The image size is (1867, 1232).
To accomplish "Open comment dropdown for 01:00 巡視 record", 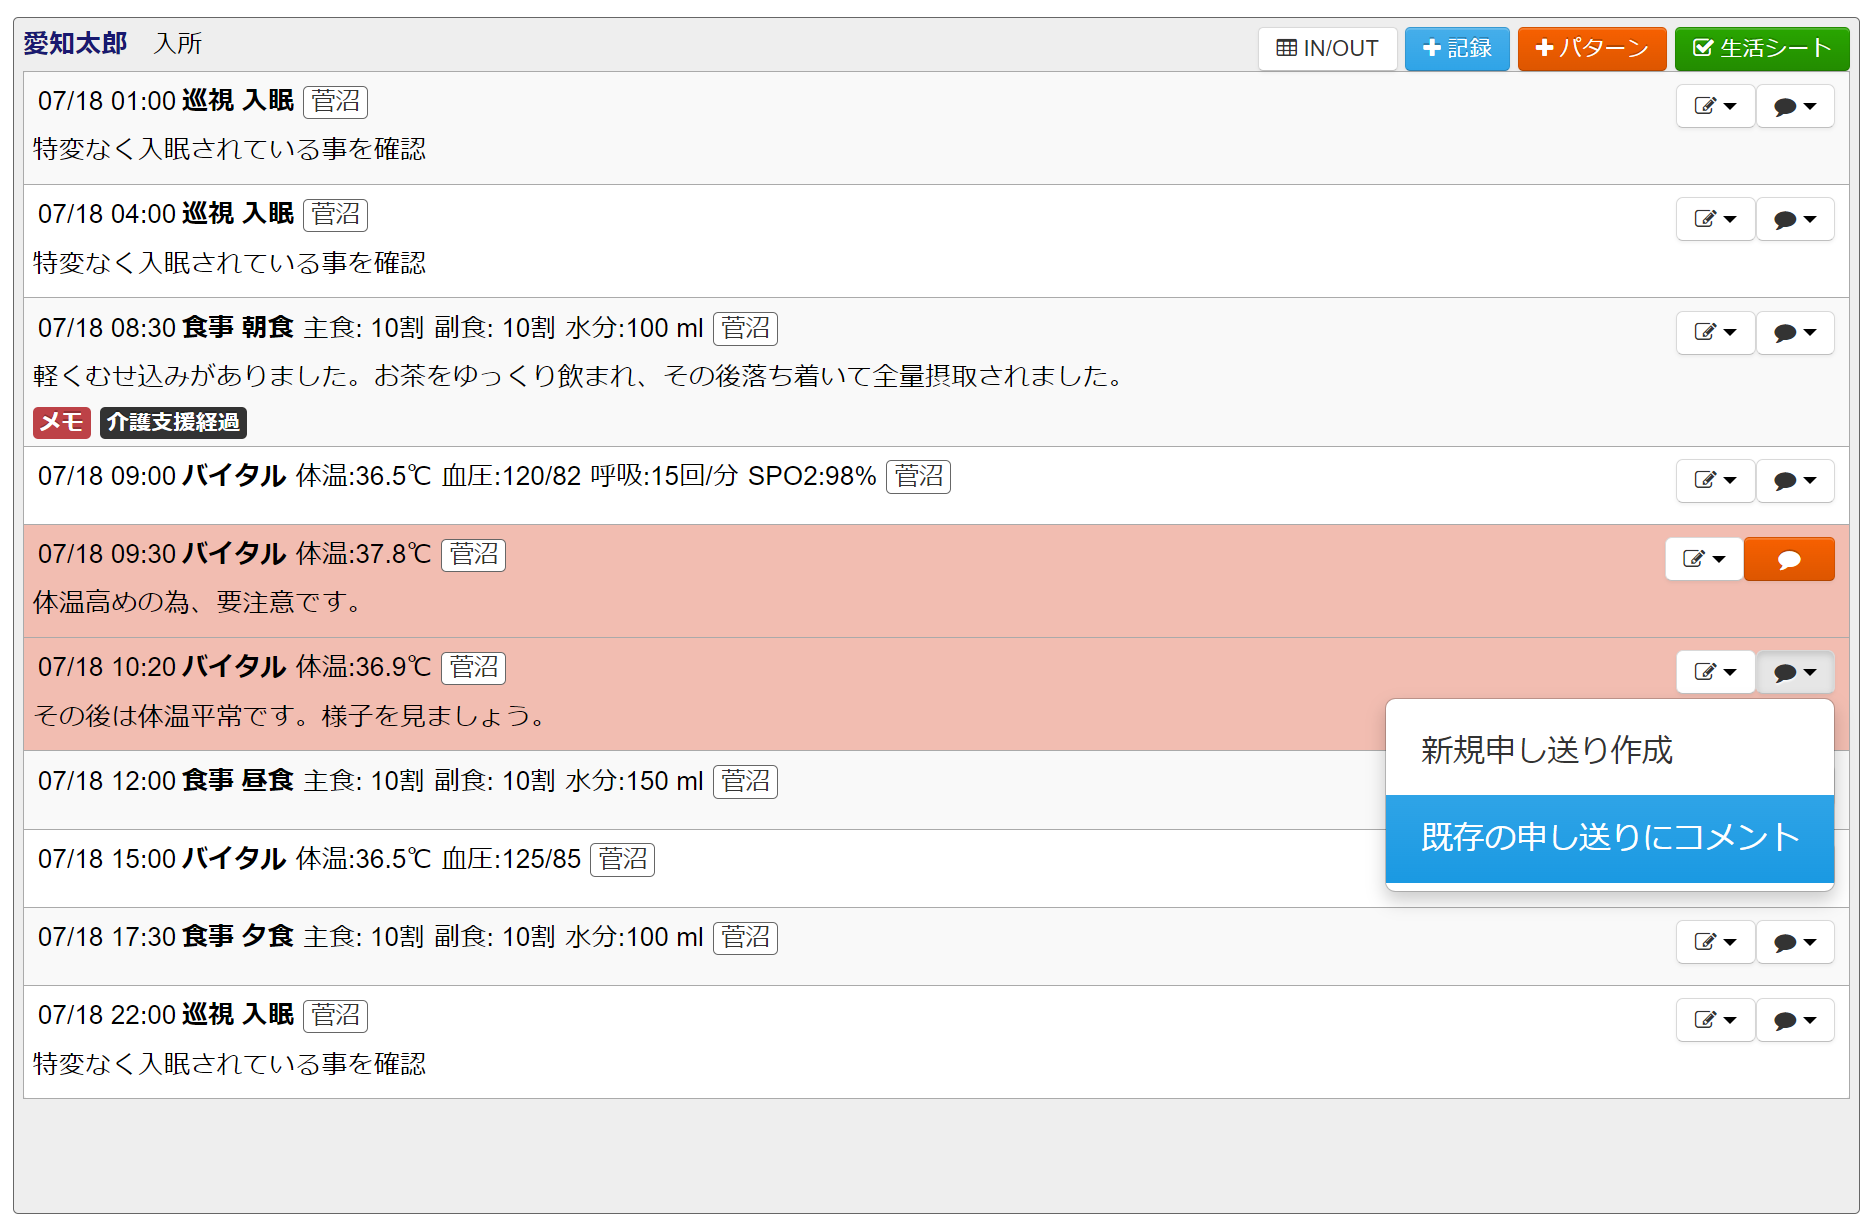I will click(1795, 106).
